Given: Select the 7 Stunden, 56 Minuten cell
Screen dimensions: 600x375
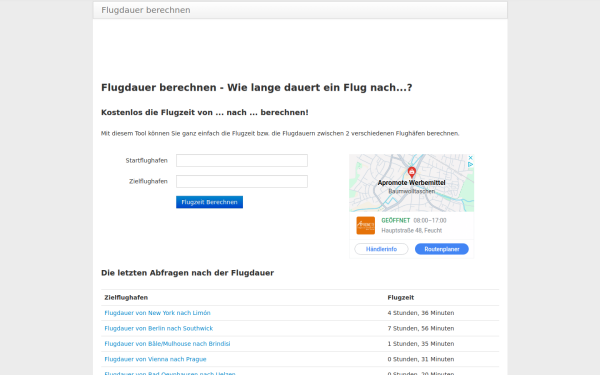Looking at the screenshot, I should (421, 328).
